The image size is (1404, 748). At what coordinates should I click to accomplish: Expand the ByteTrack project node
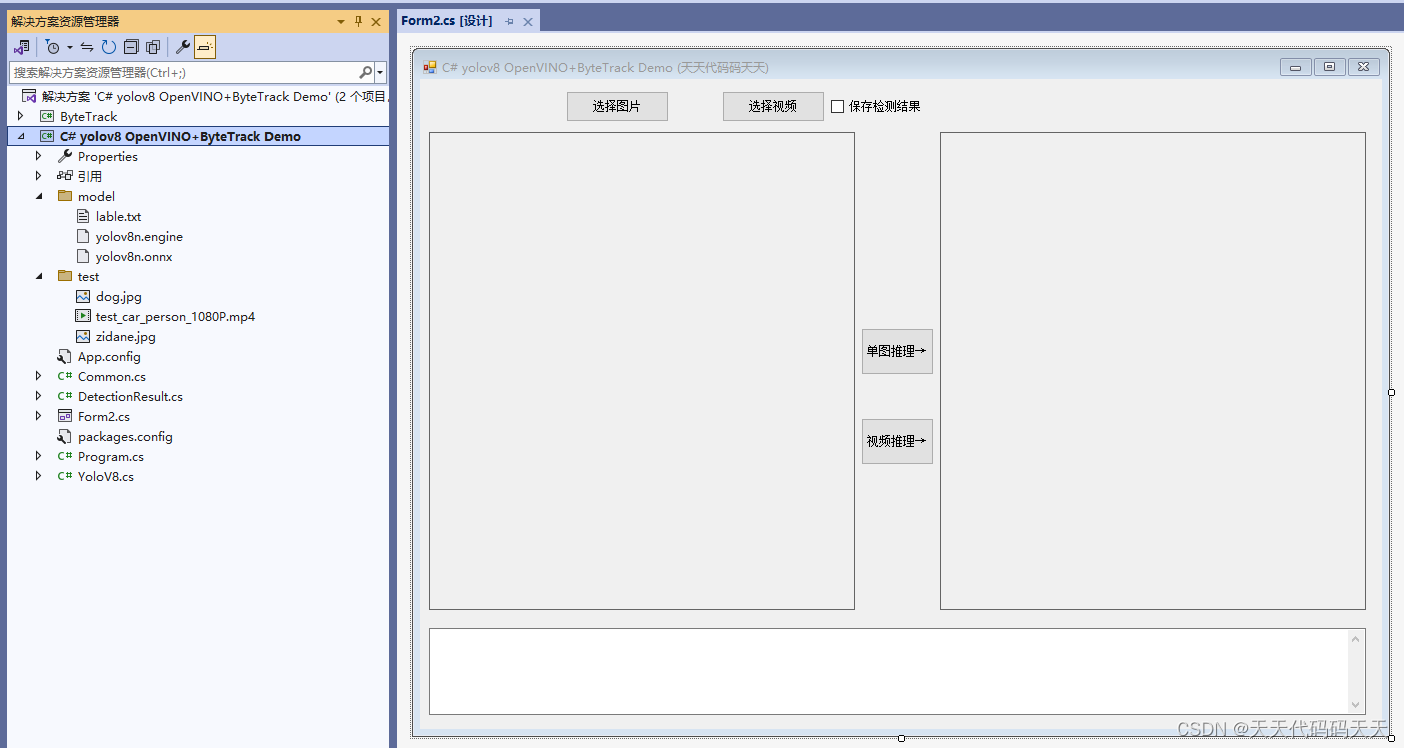click(21, 116)
